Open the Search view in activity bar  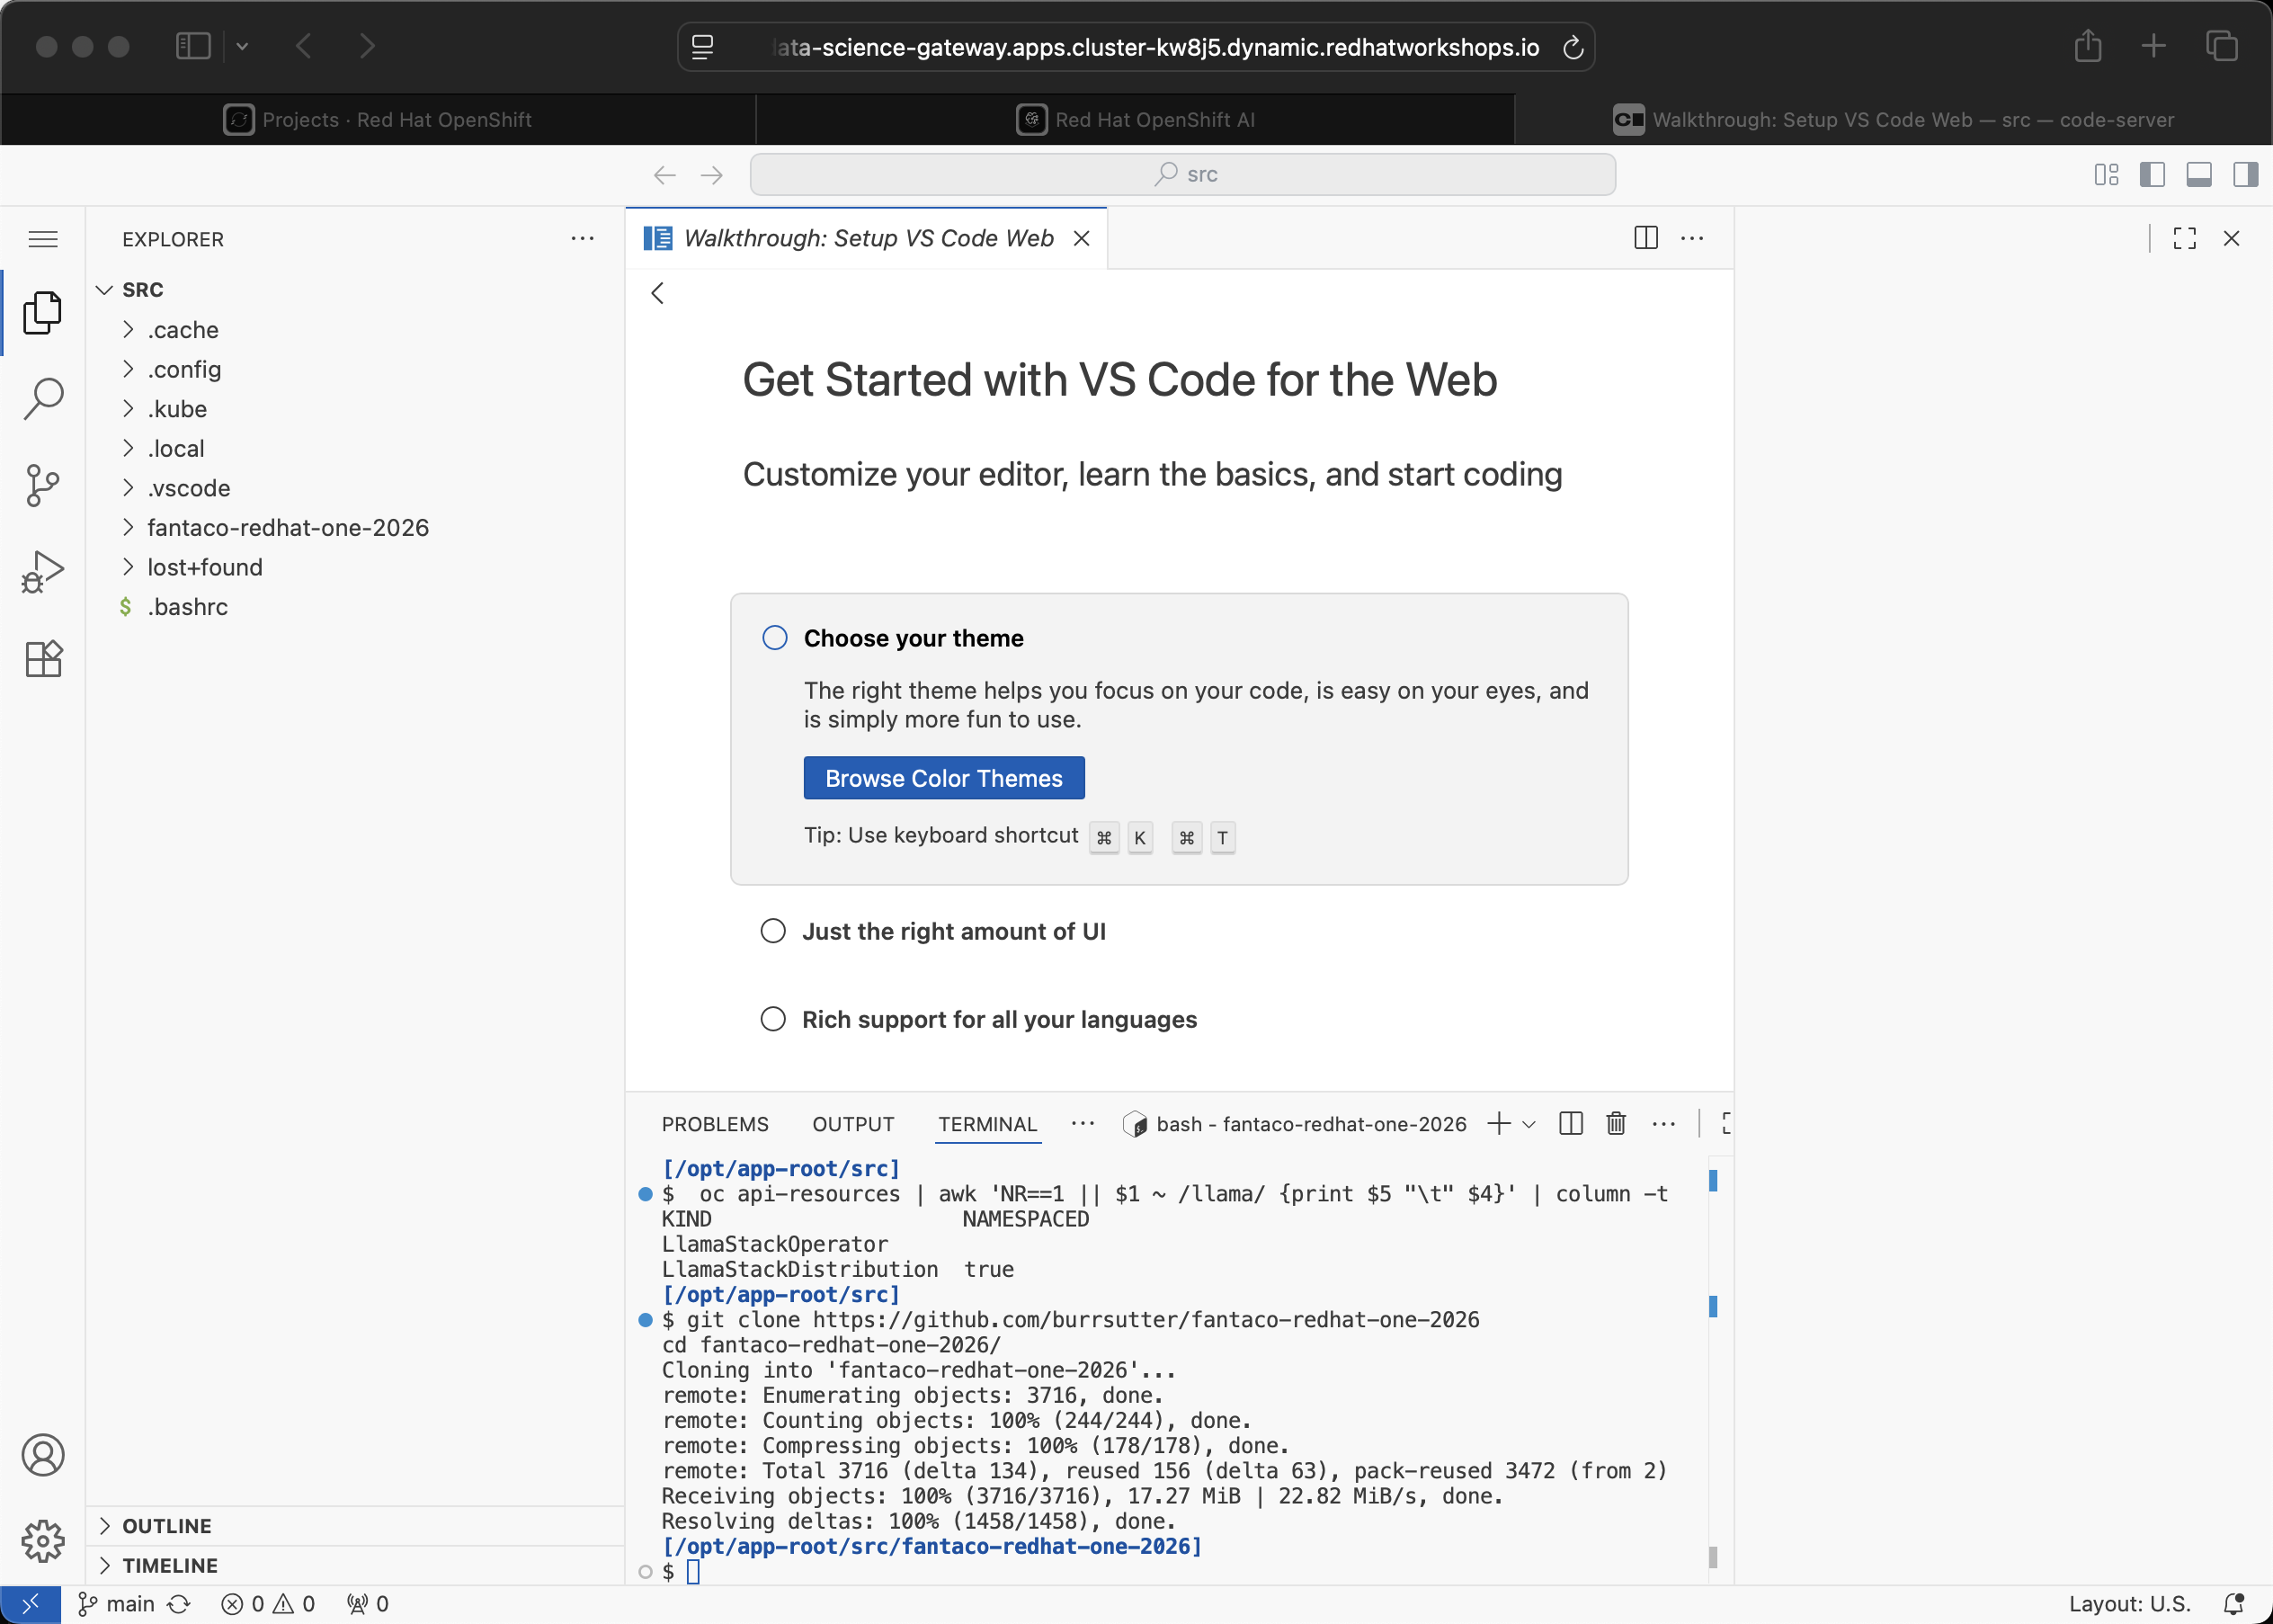(43, 398)
